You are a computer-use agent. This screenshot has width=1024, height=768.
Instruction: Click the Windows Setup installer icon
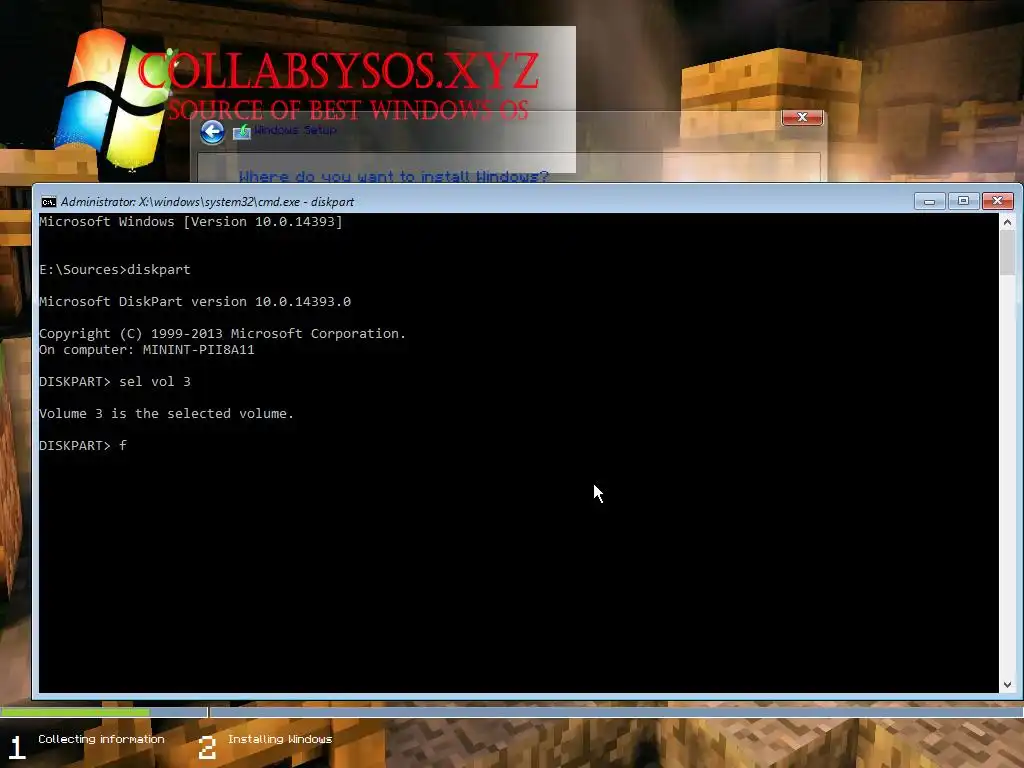[x=242, y=131]
